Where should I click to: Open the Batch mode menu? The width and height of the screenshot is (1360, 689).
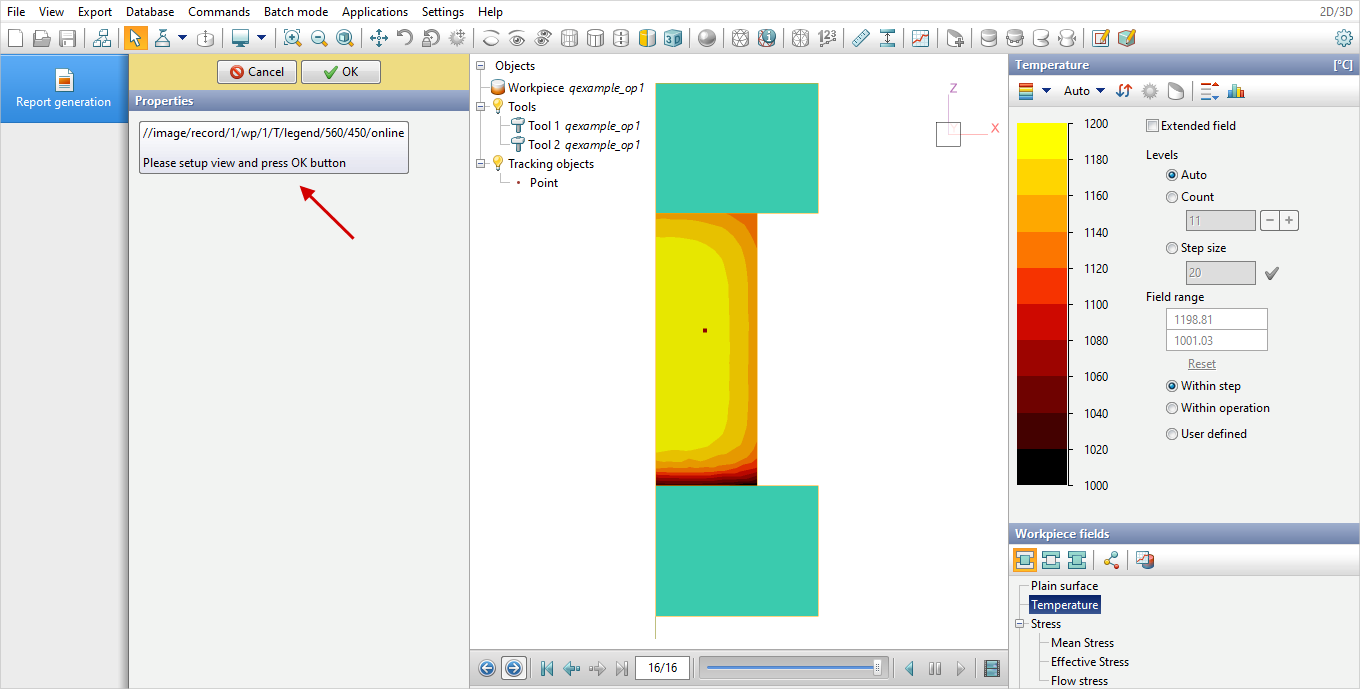pyautogui.click(x=295, y=12)
